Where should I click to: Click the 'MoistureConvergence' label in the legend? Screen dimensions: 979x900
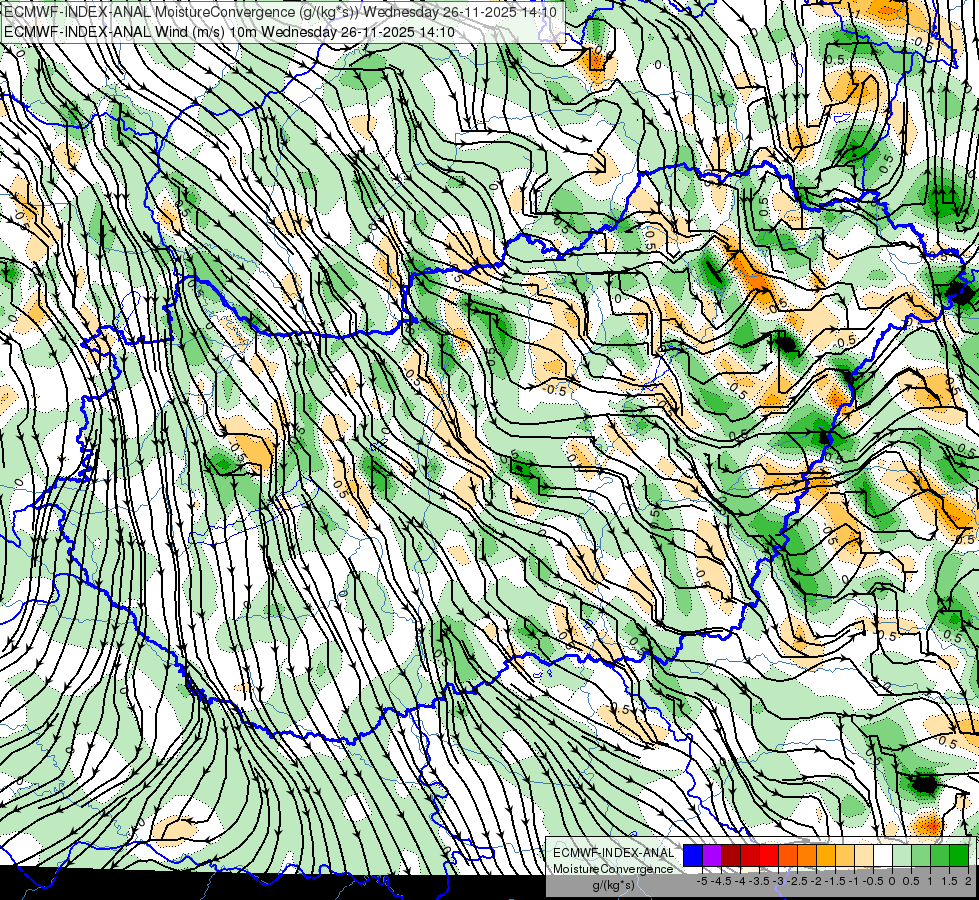[613, 869]
